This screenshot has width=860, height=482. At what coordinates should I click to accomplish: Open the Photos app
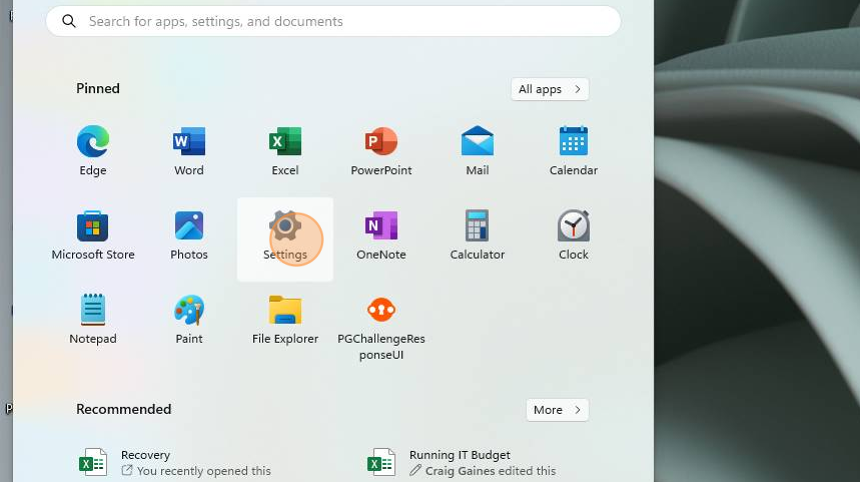(189, 235)
